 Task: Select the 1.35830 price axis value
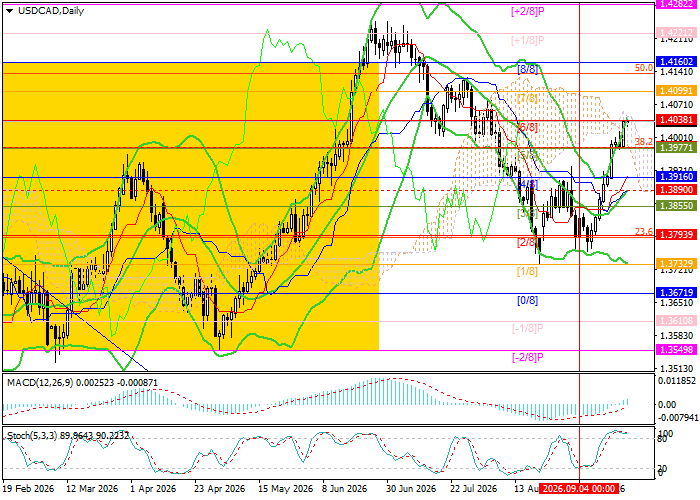[x=677, y=335]
